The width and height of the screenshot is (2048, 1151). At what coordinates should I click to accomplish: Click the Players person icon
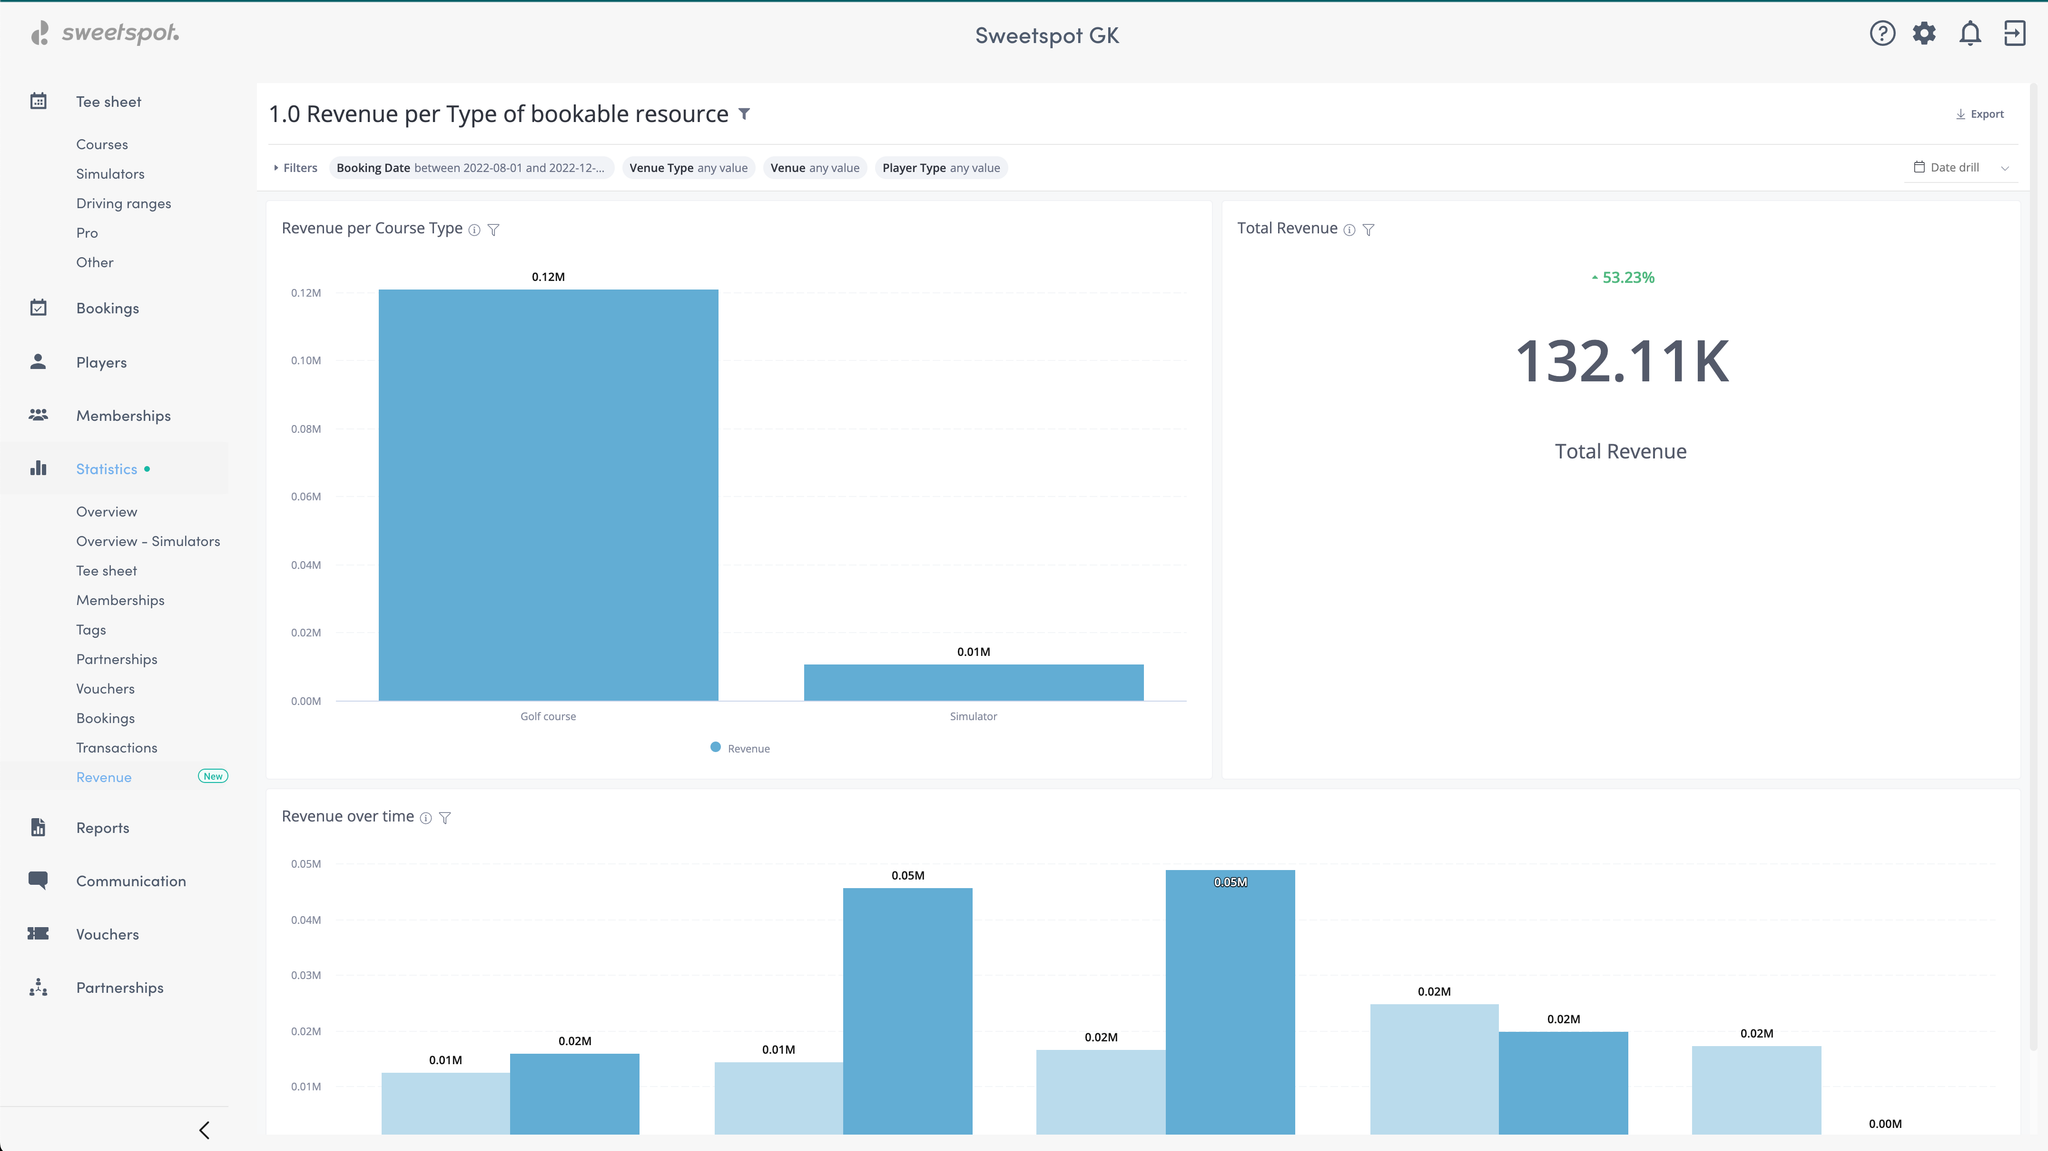[x=38, y=362]
